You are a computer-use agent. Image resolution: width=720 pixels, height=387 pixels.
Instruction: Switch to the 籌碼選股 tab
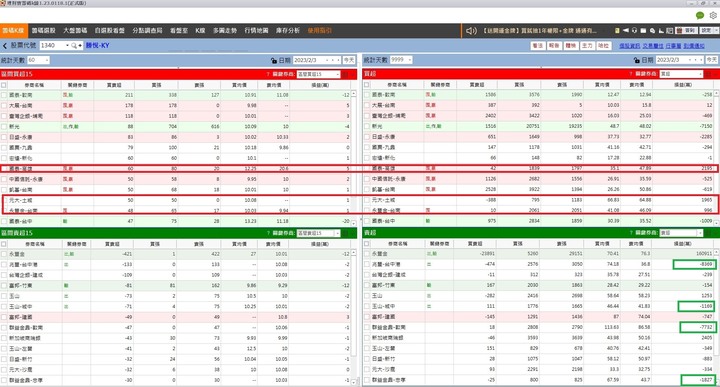pos(44,31)
